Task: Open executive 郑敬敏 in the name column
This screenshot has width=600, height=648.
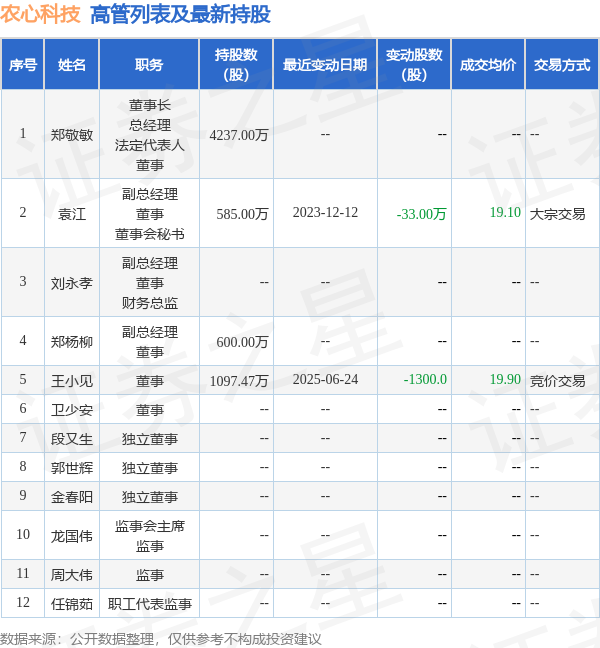Action: 72,135
